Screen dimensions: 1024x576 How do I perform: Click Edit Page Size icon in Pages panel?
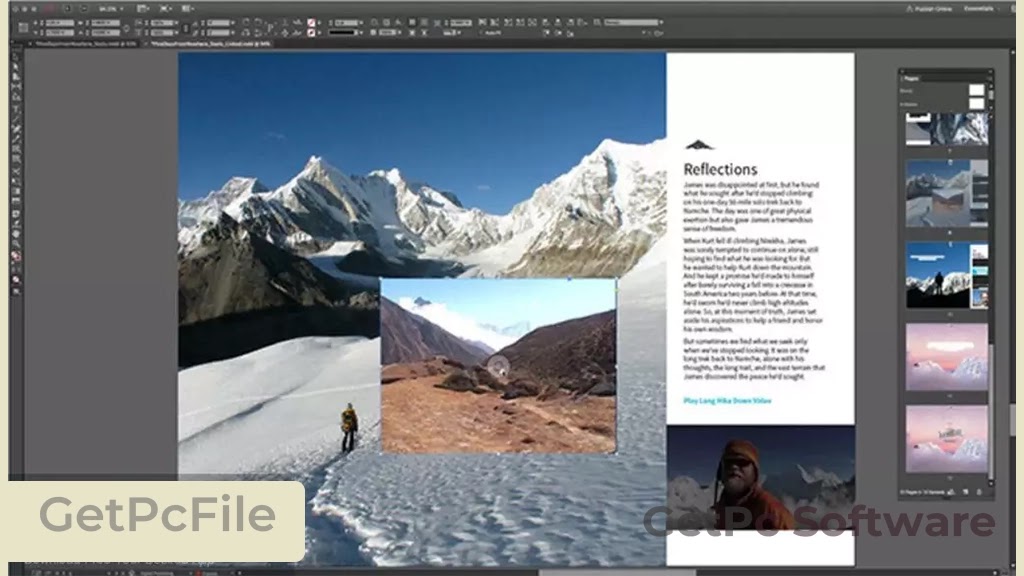point(952,492)
